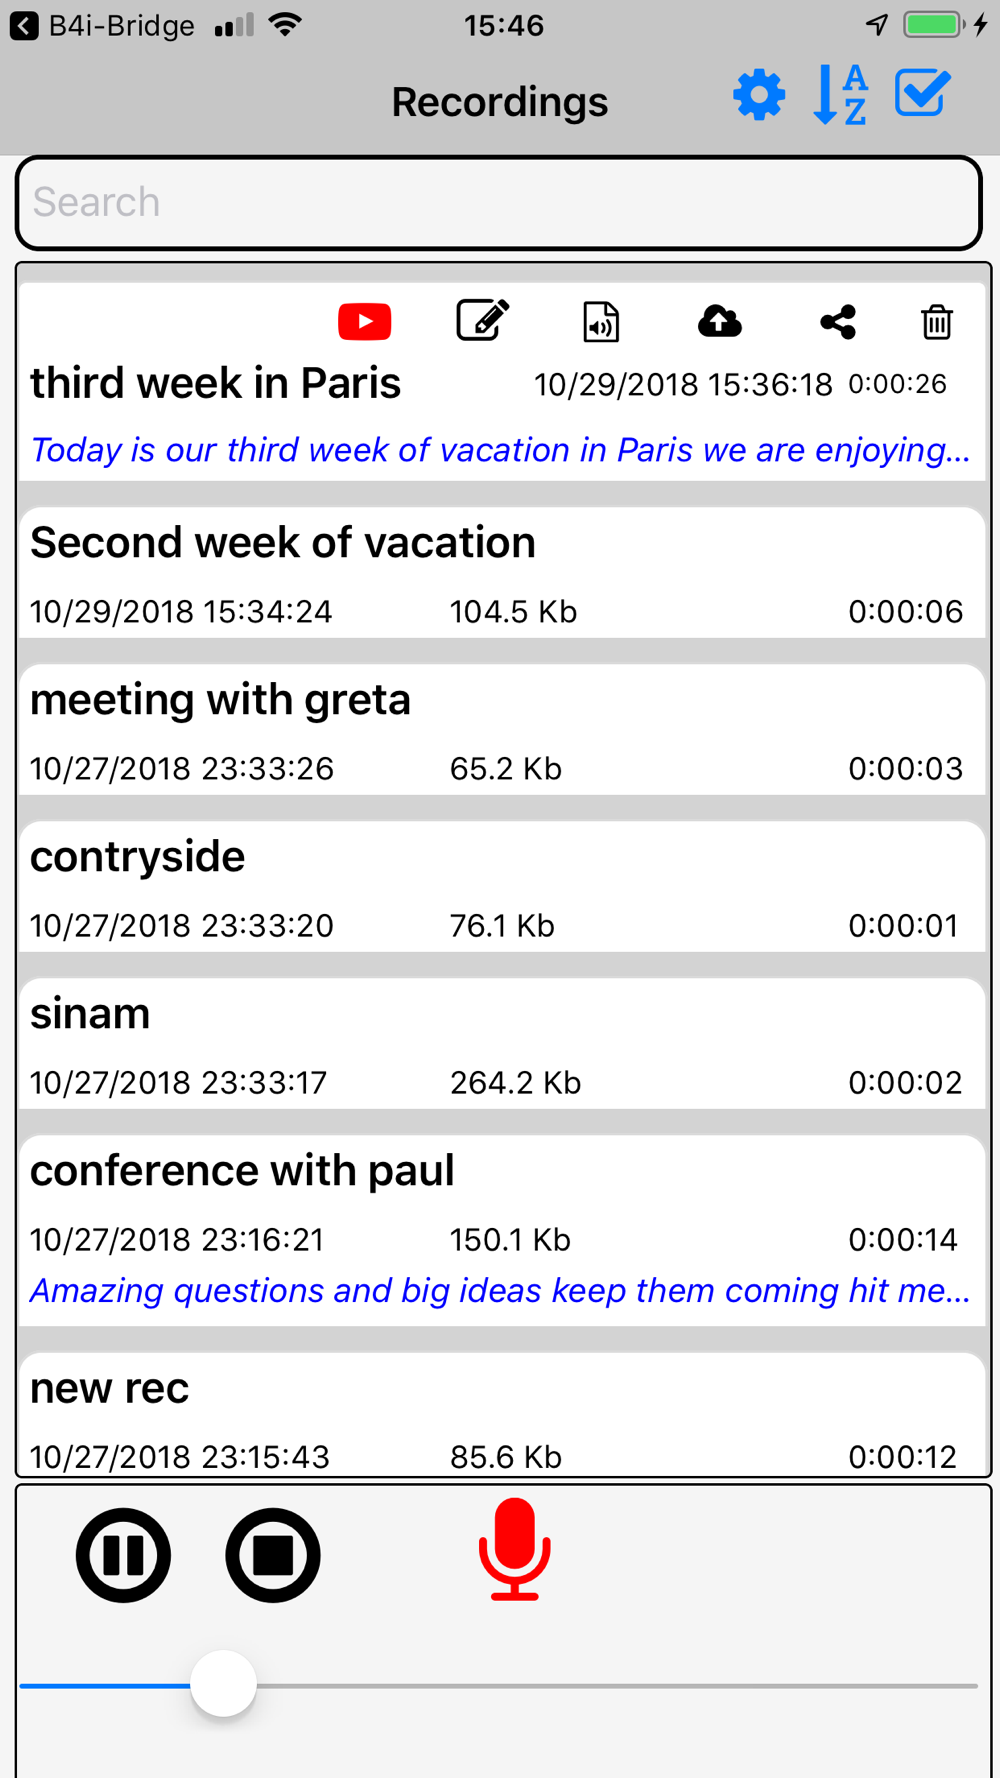
Task: Expand the conference with paul transcript text
Action: tap(500, 1291)
